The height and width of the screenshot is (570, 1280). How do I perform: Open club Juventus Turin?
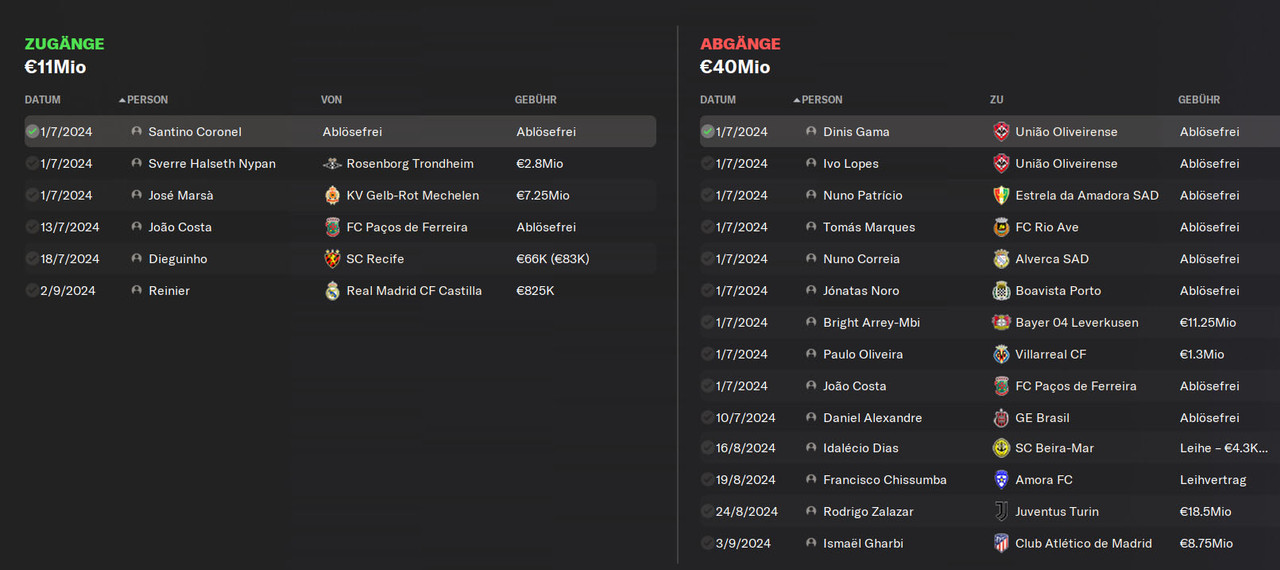click(x=1057, y=512)
